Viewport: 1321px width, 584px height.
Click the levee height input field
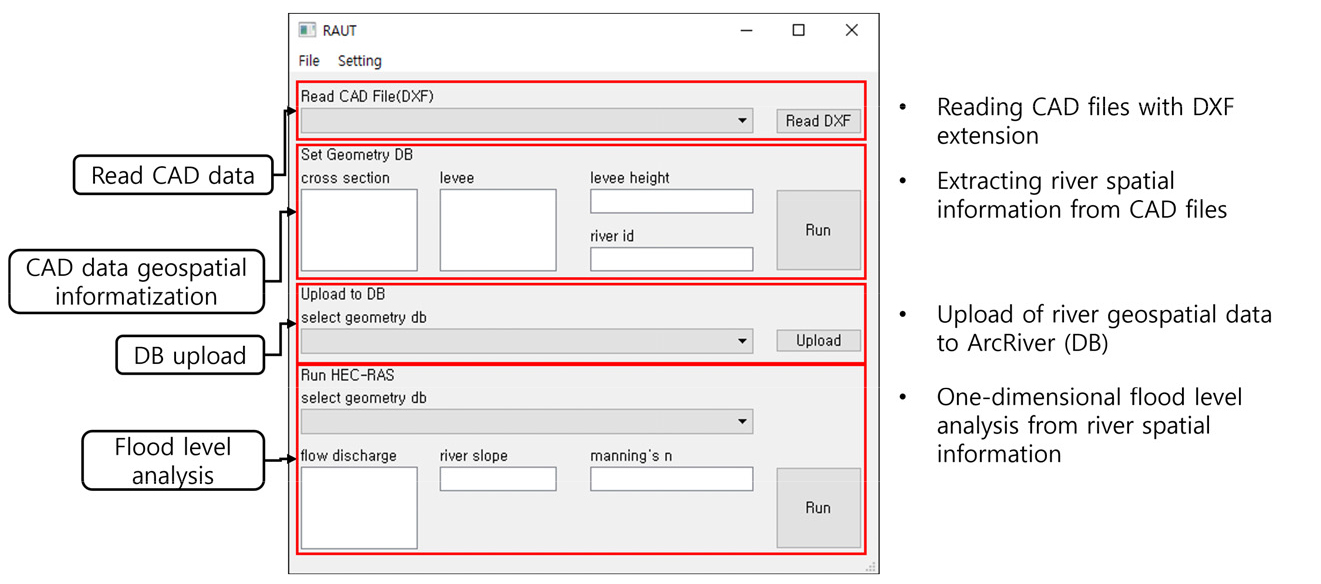click(671, 201)
